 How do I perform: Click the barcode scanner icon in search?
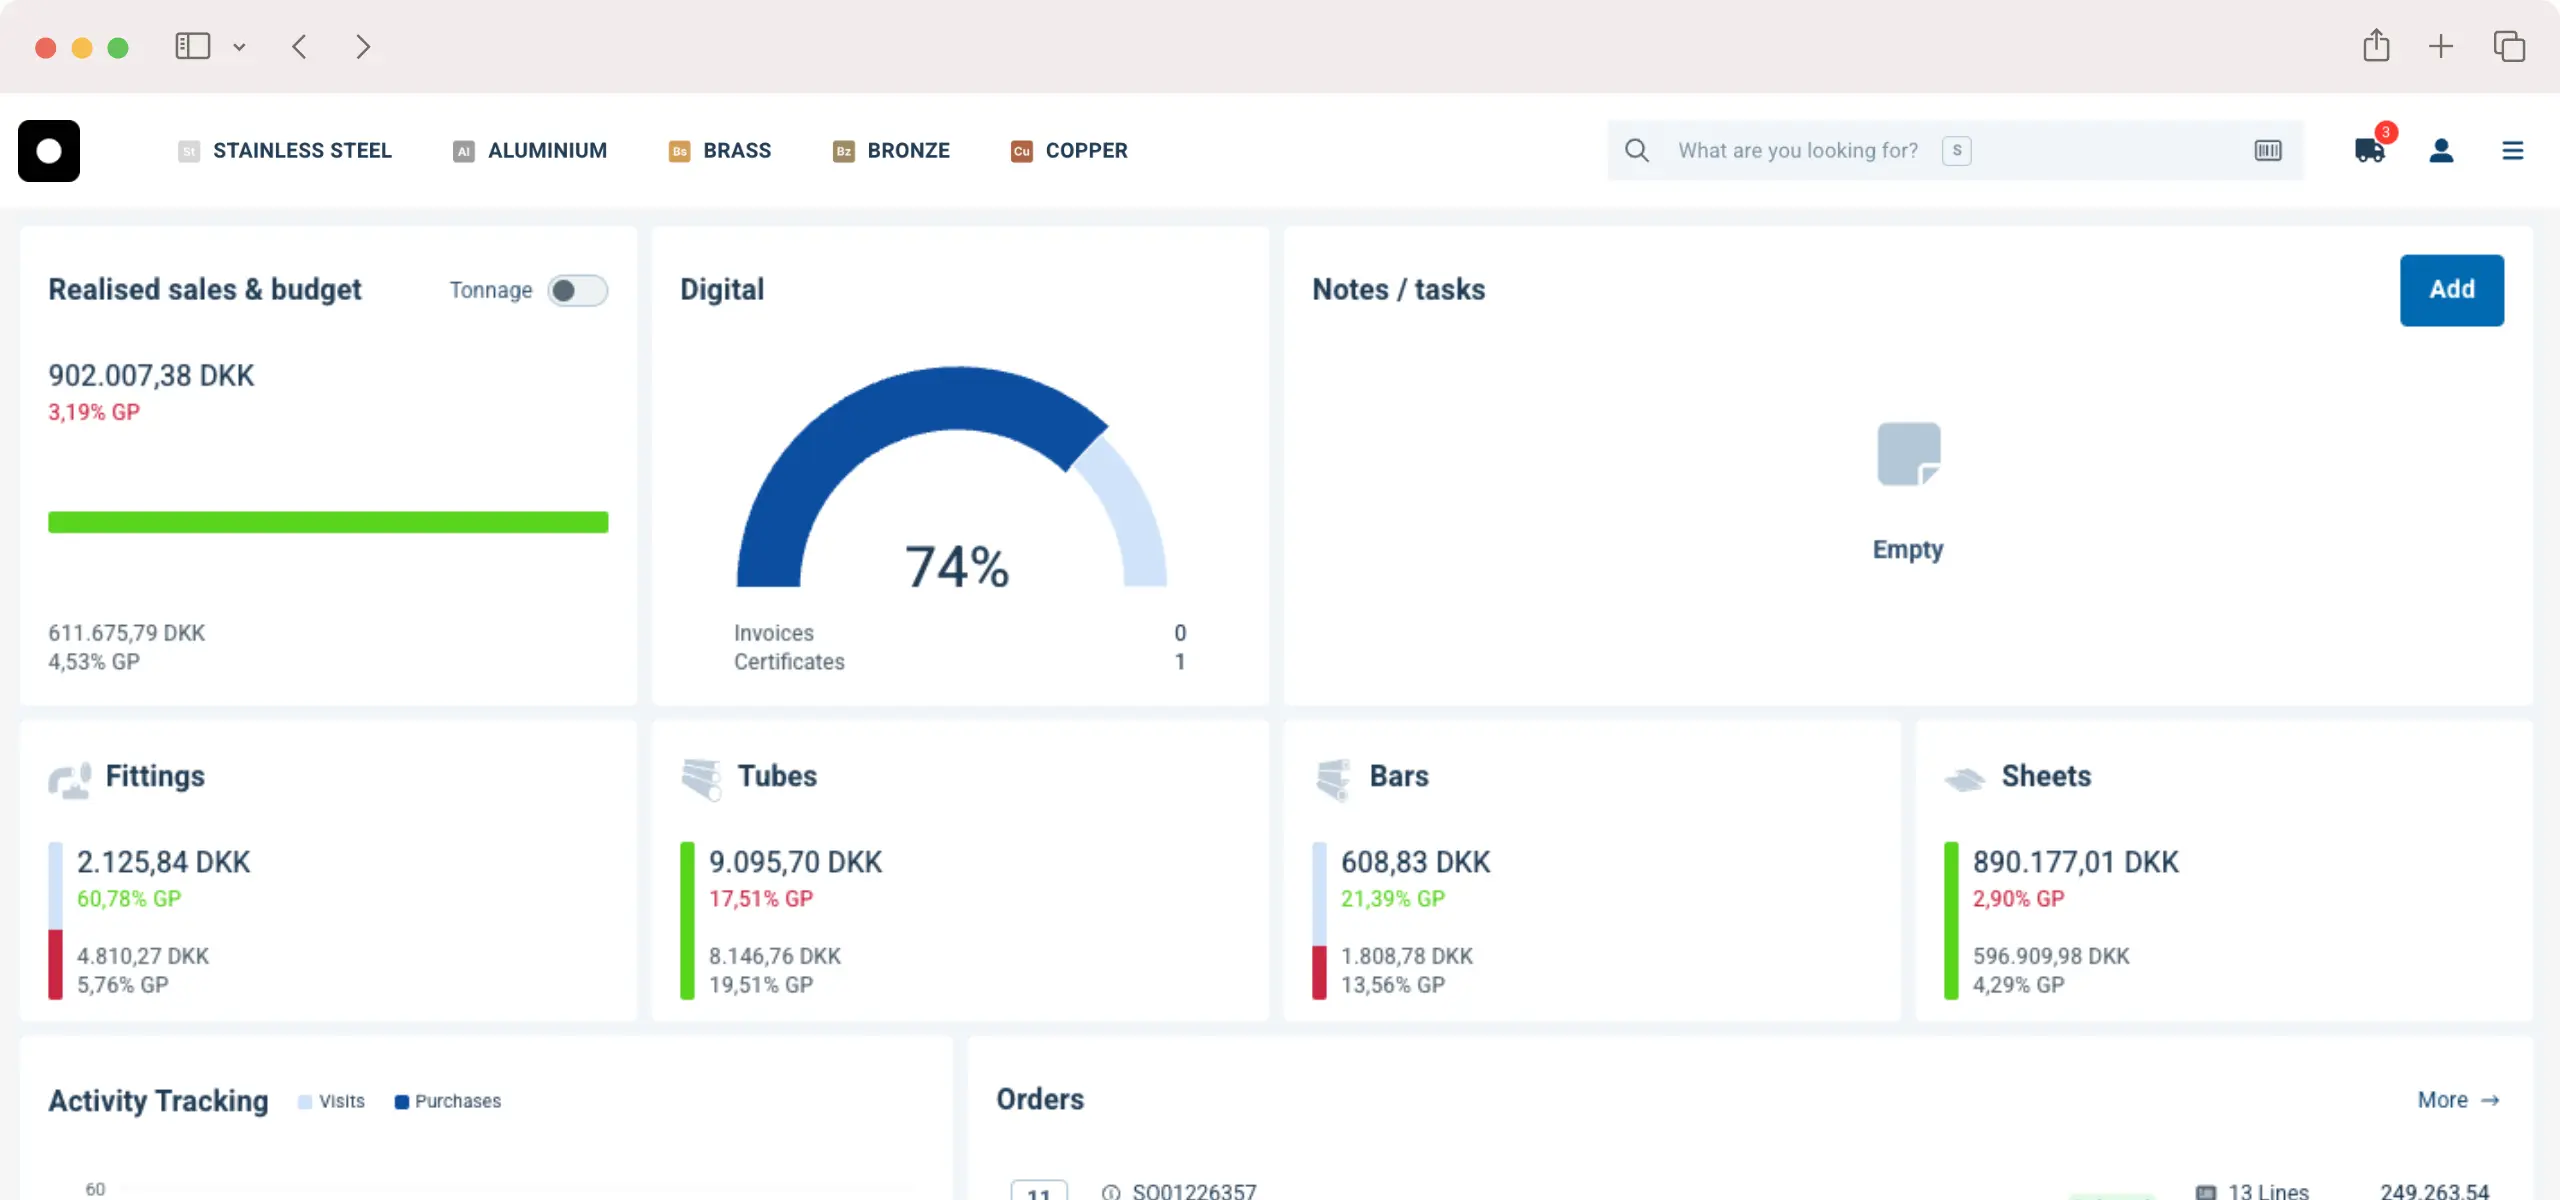[2267, 151]
